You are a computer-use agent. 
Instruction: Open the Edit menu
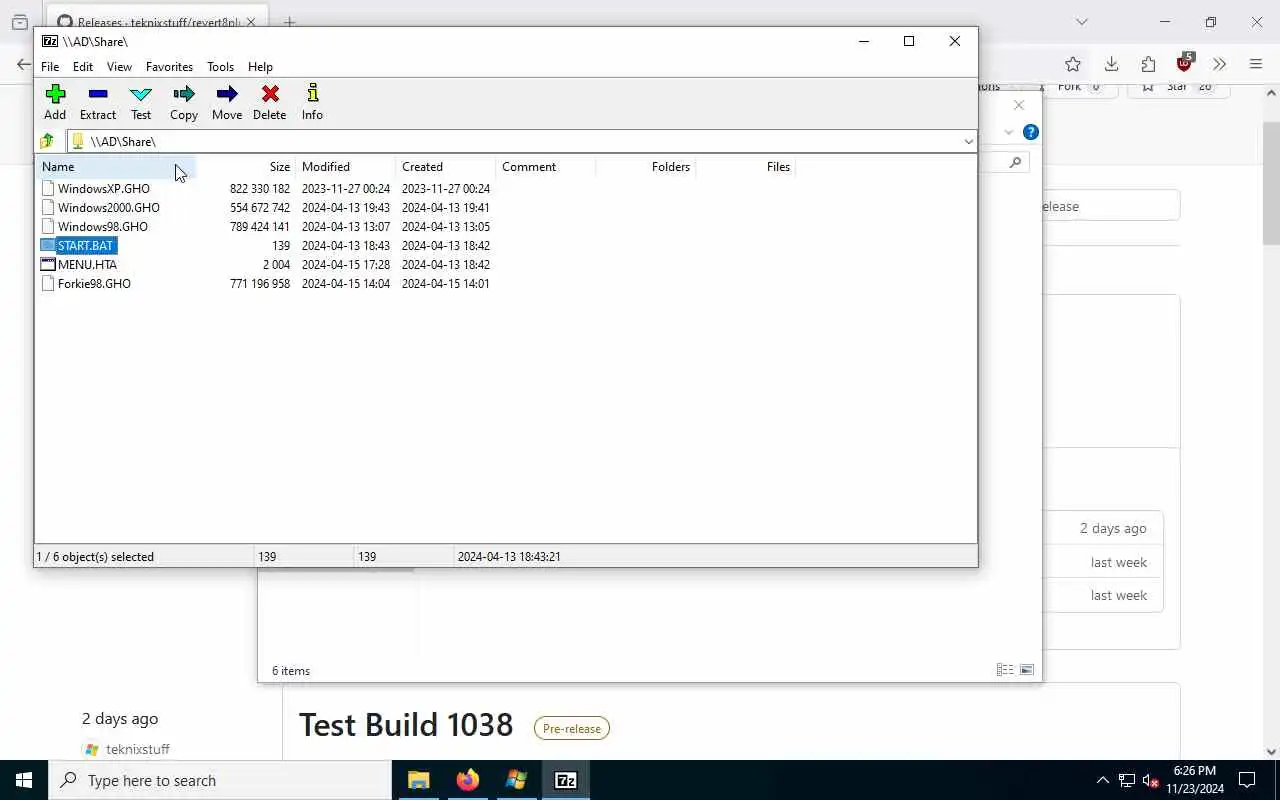pyautogui.click(x=83, y=67)
